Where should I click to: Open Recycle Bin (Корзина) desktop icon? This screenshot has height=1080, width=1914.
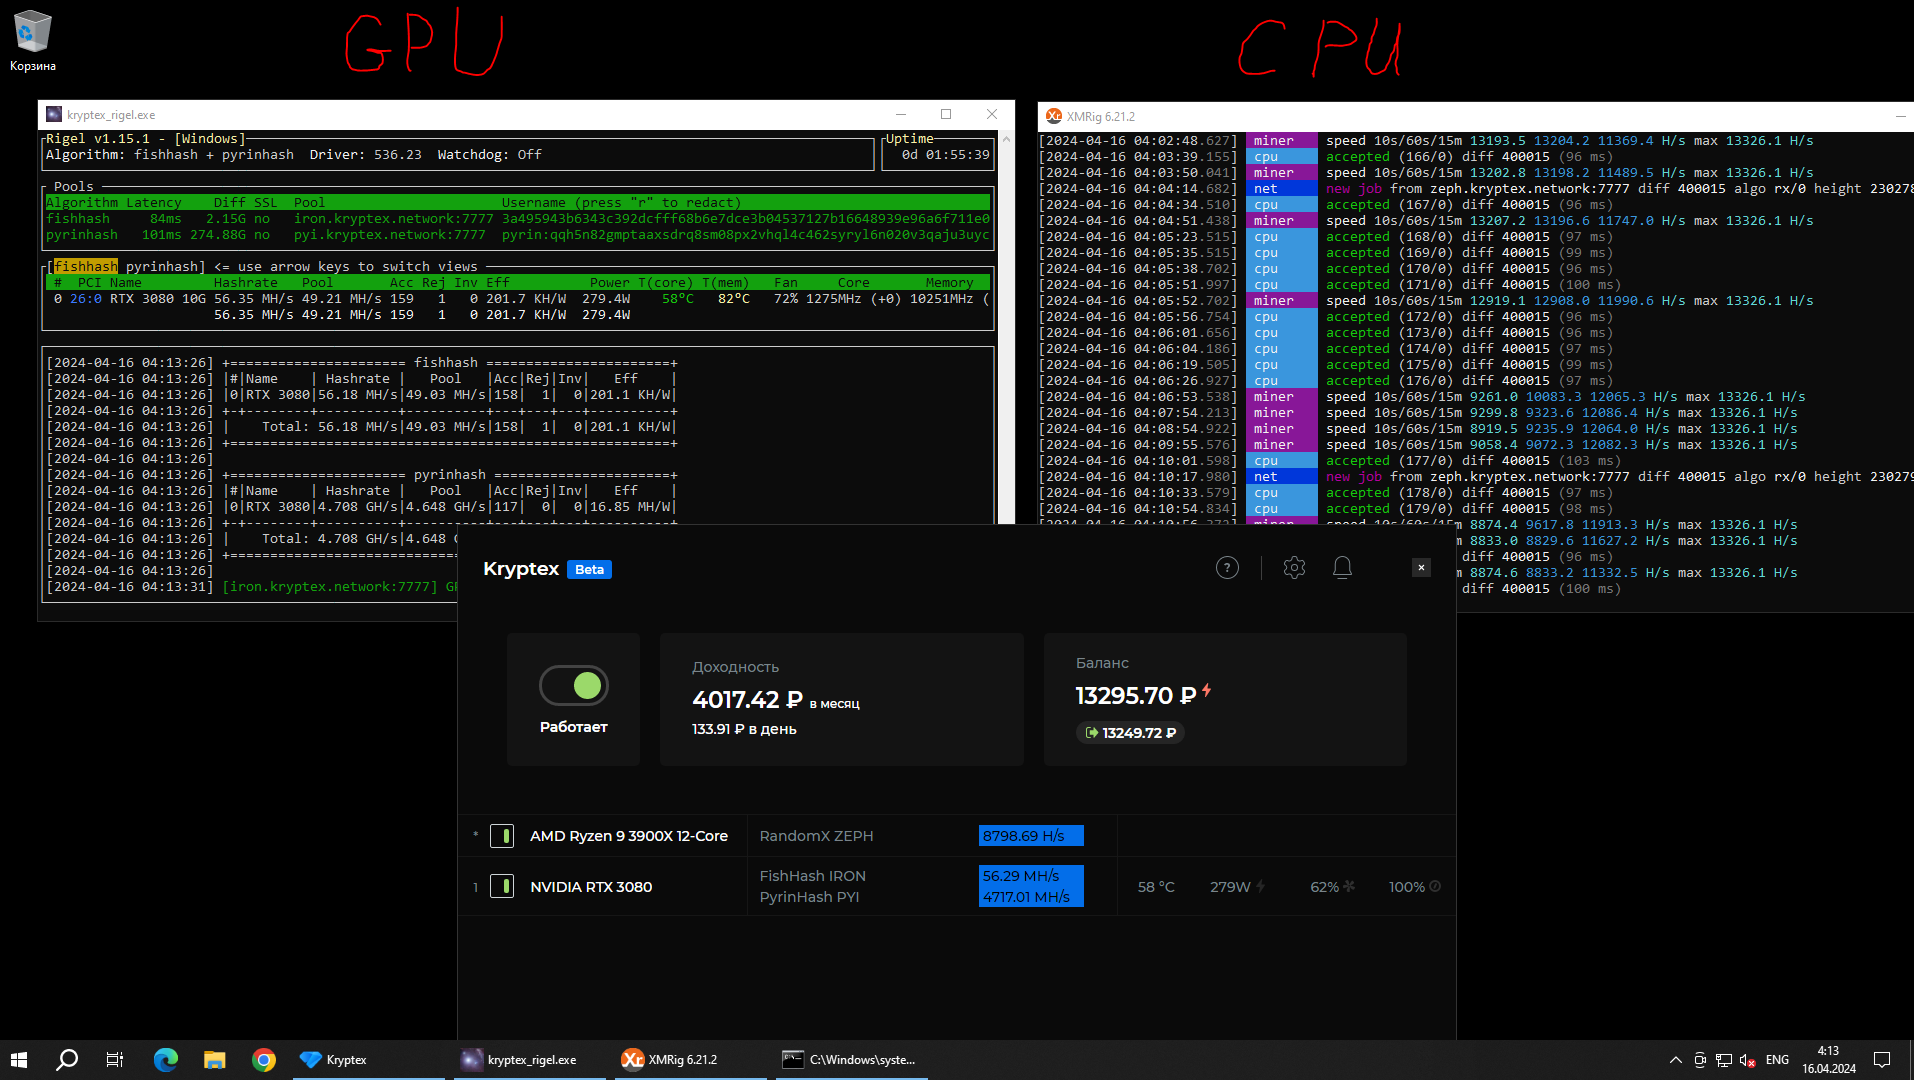pos(33,42)
